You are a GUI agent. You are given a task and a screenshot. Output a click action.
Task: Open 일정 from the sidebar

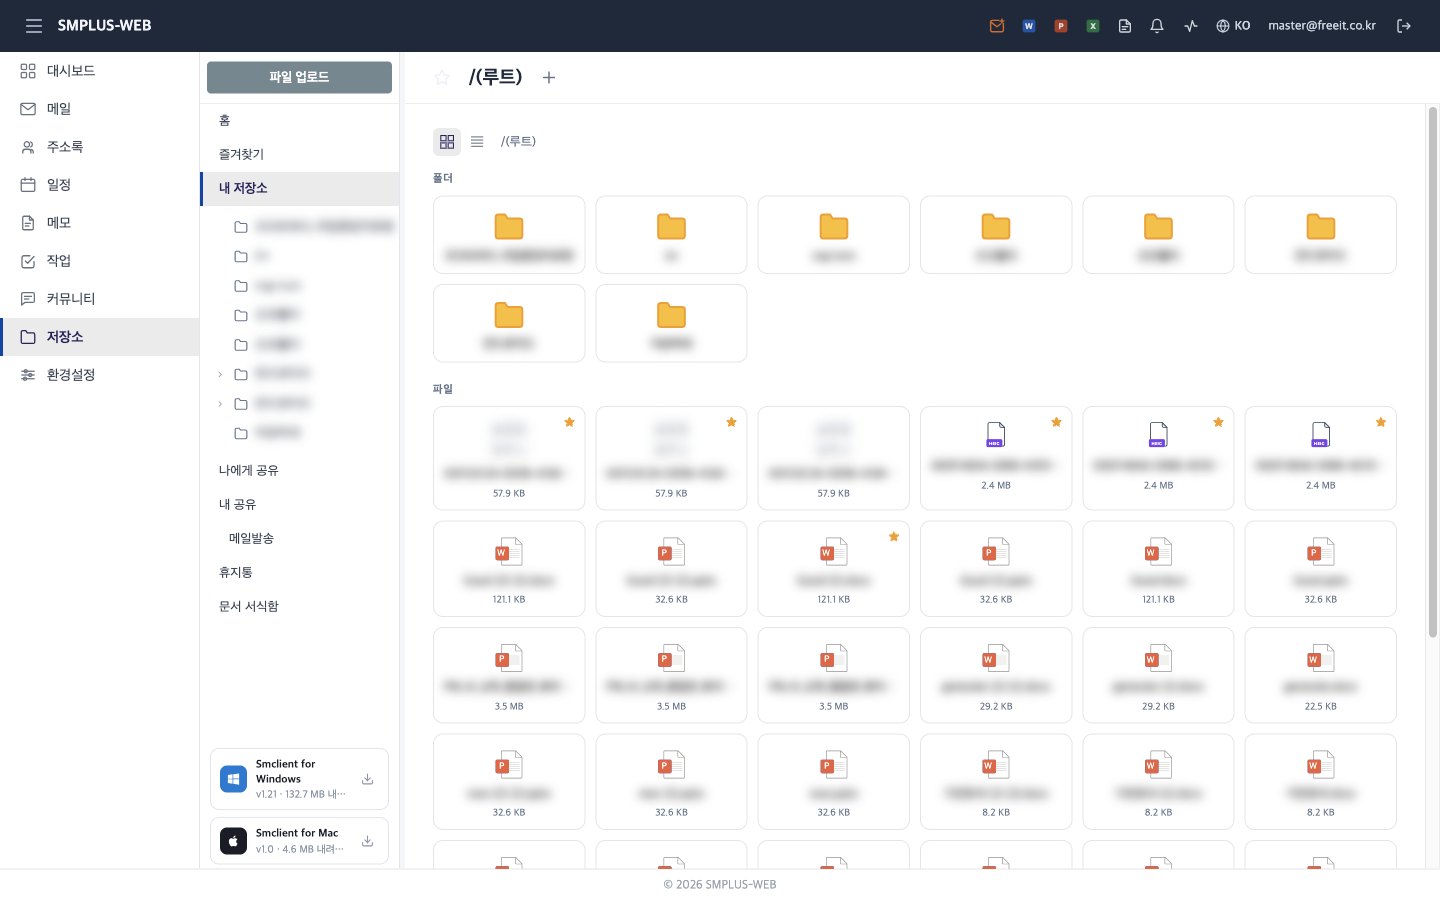pyautogui.click(x=100, y=185)
